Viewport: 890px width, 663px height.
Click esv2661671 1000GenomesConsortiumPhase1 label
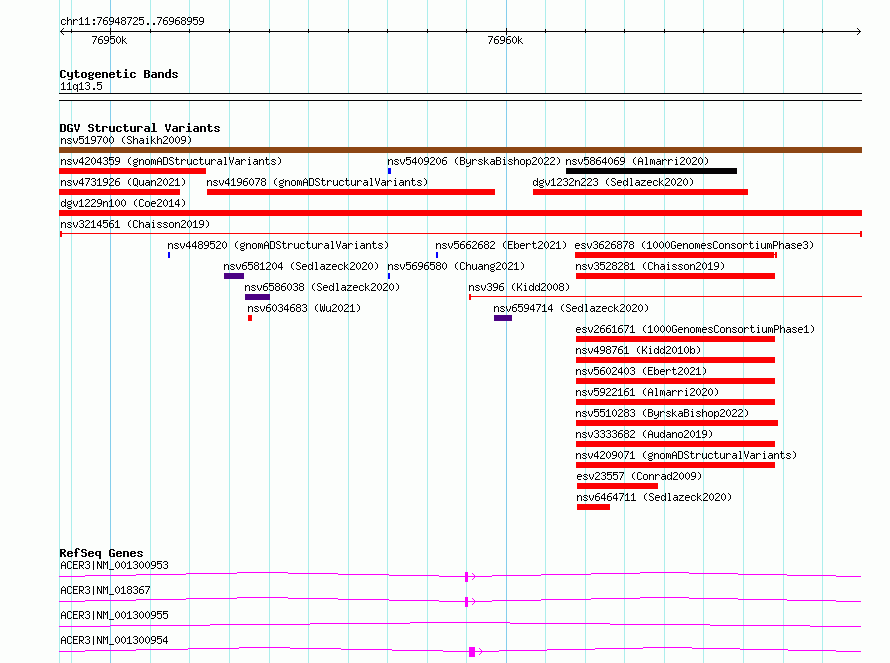(695, 329)
